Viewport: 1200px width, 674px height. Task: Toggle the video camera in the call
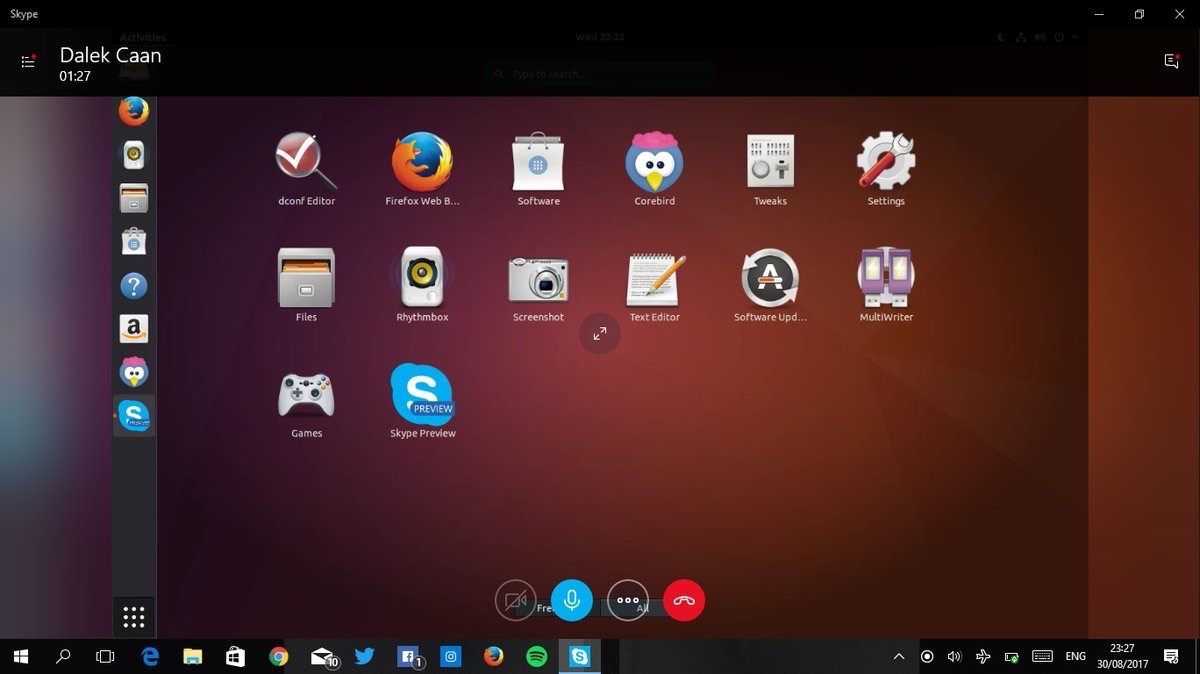point(516,601)
